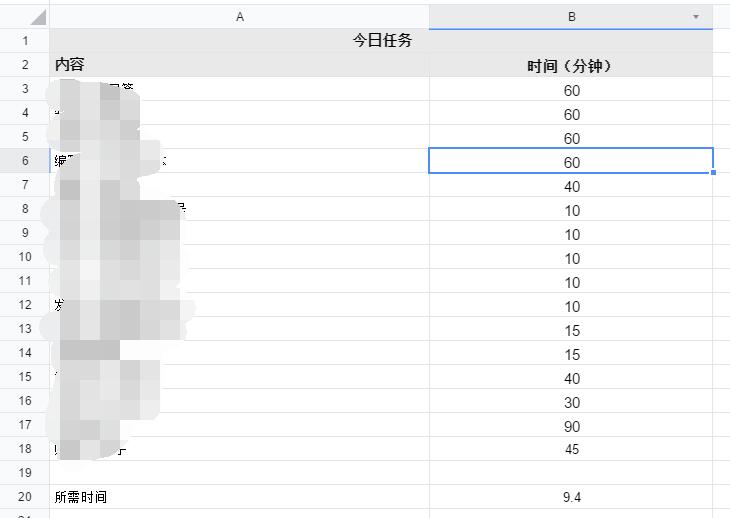730x518 pixels.
Task: Select row header 6
Action: tap(25, 161)
